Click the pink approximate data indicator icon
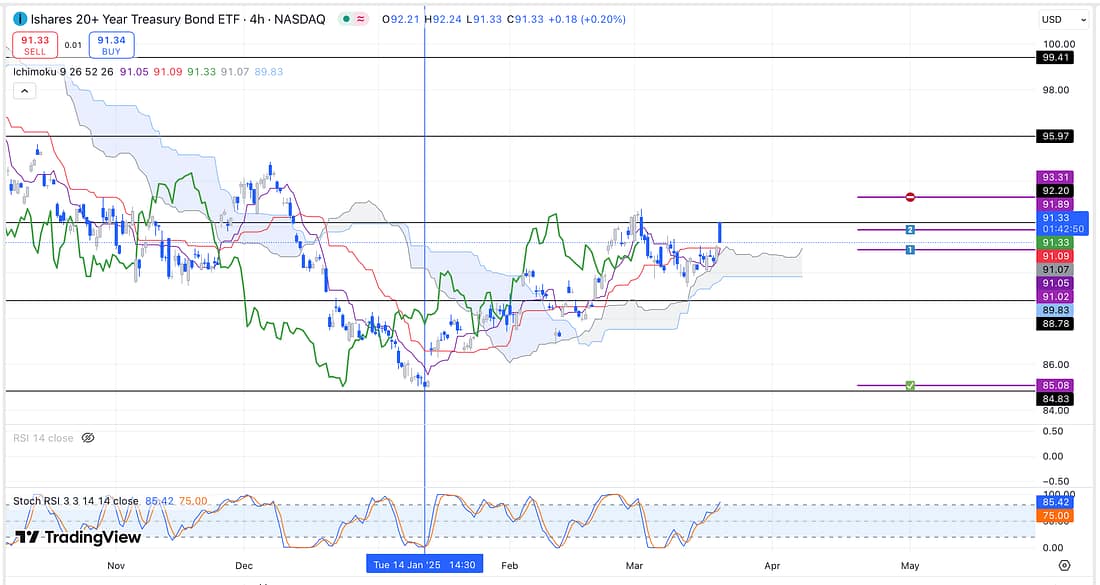Viewport: 1100px width, 585px height. click(361, 19)
